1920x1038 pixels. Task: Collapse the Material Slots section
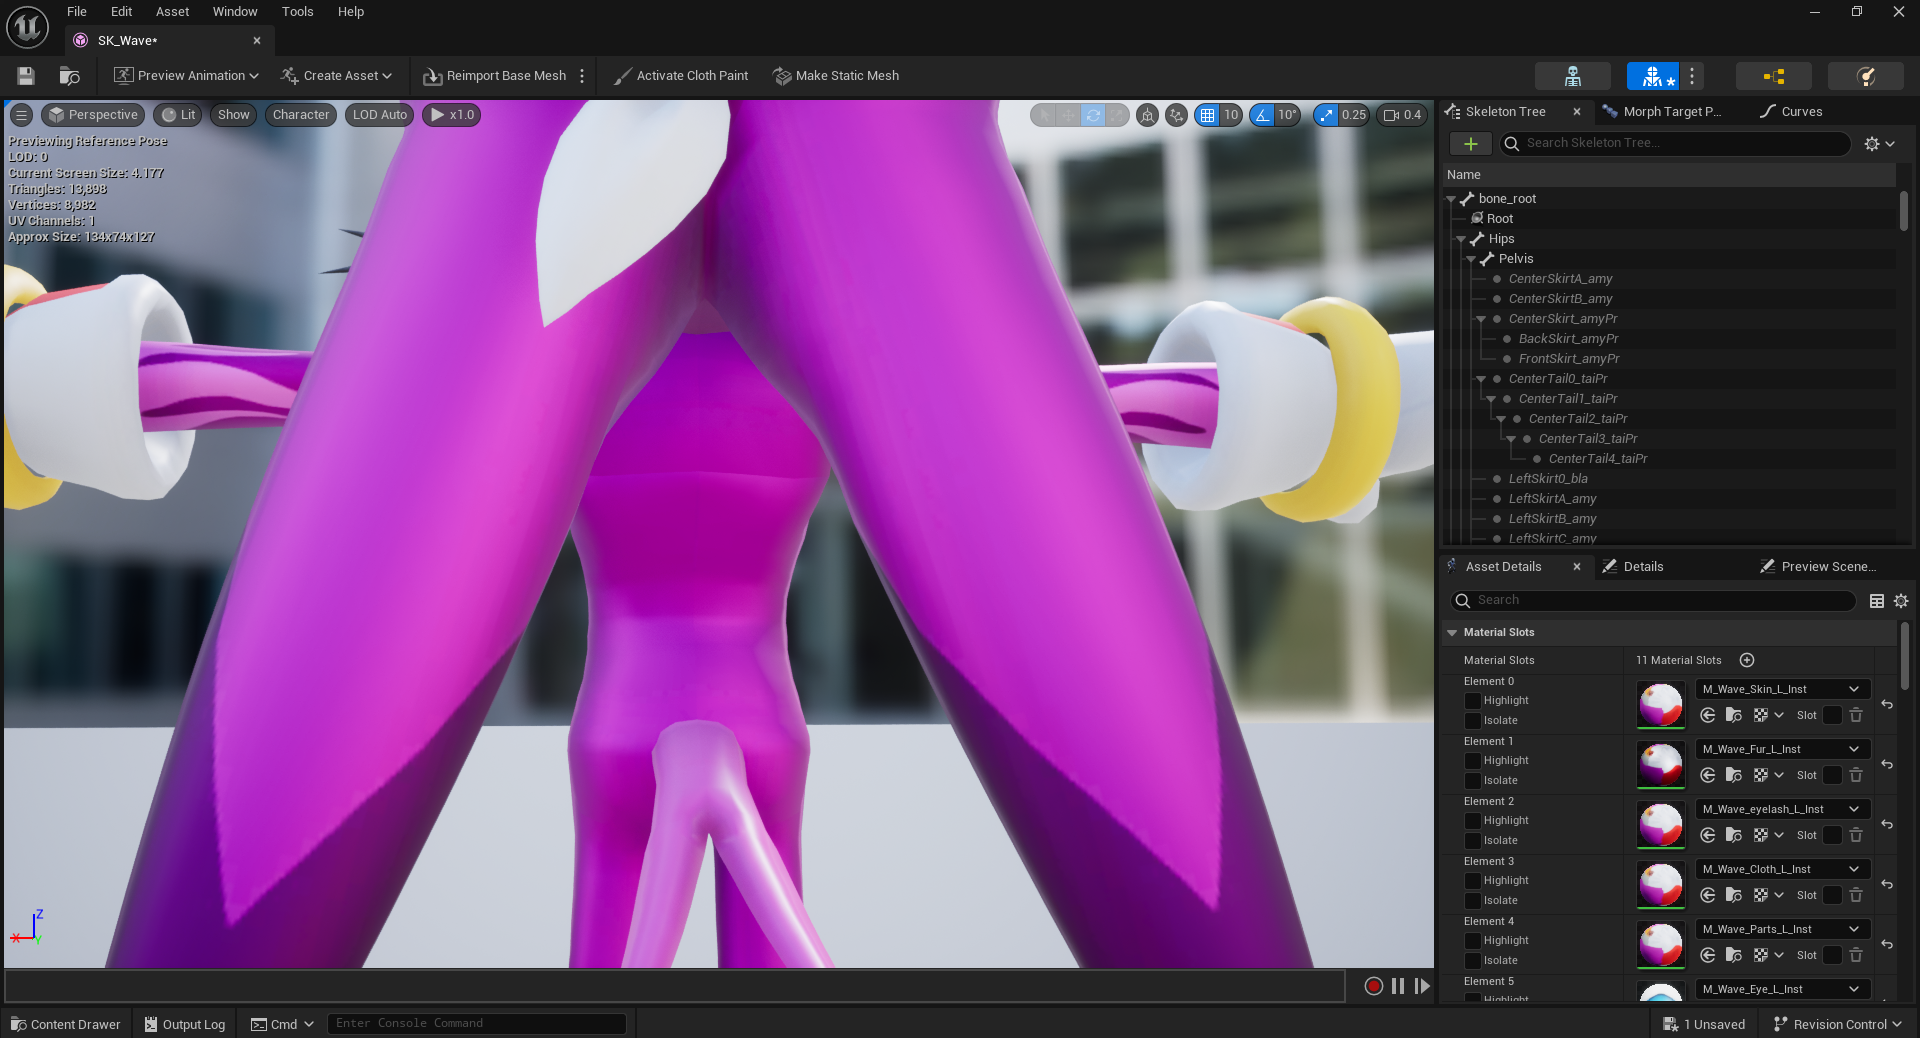(x=1452, y=633)
